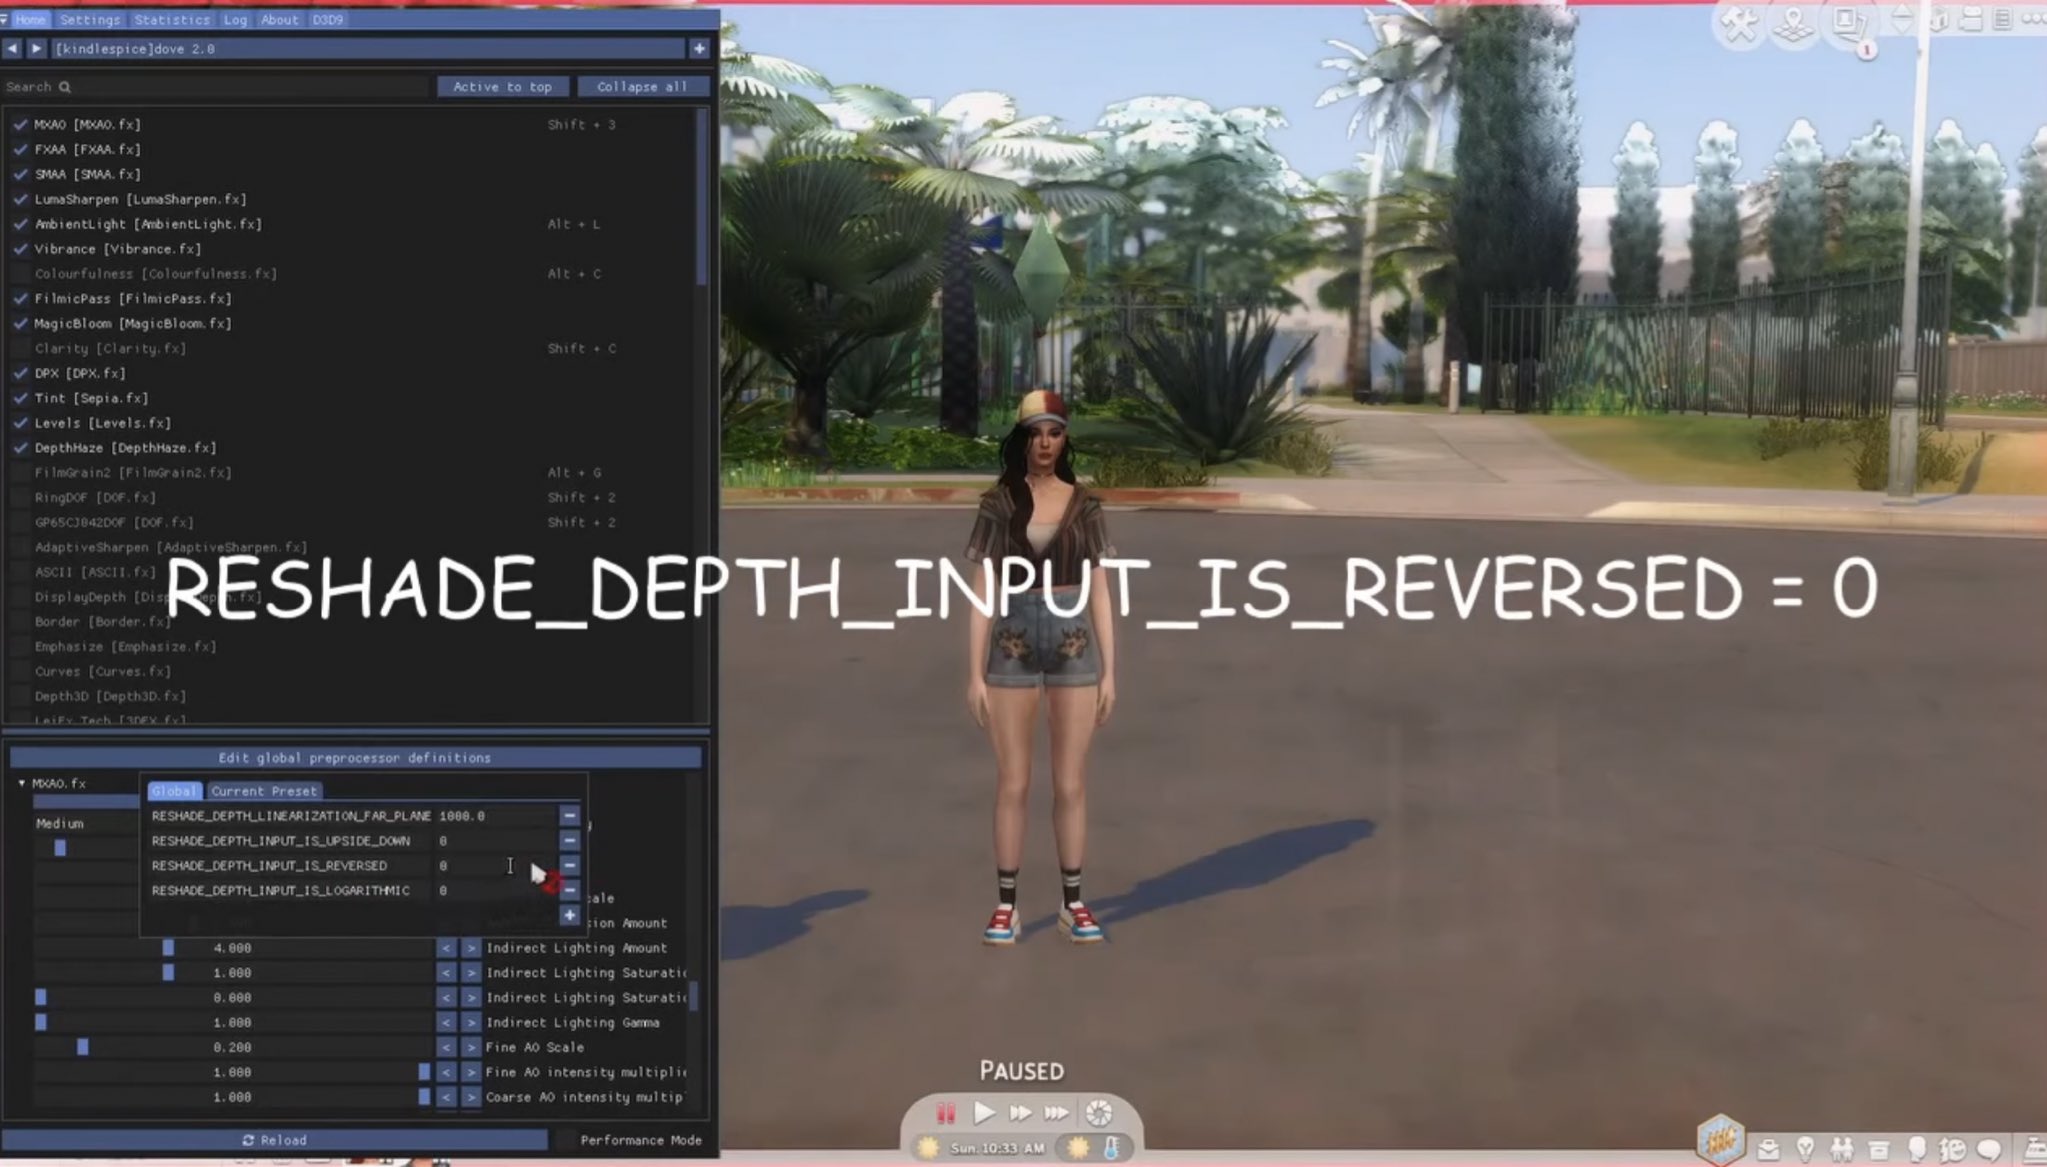The image size is (2047, 1167).
Task: Open the Settings tab
Action: click(89, 19)
